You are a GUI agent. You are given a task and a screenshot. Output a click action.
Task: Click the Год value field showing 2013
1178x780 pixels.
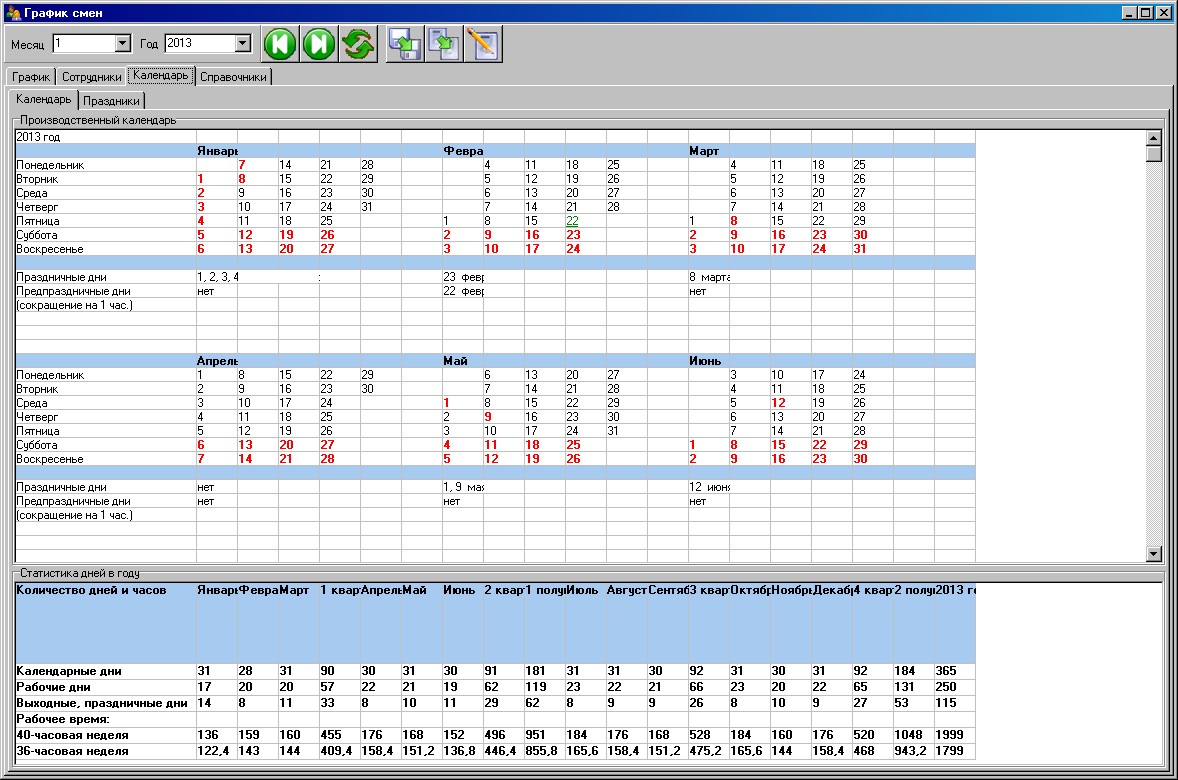[200, 44]
